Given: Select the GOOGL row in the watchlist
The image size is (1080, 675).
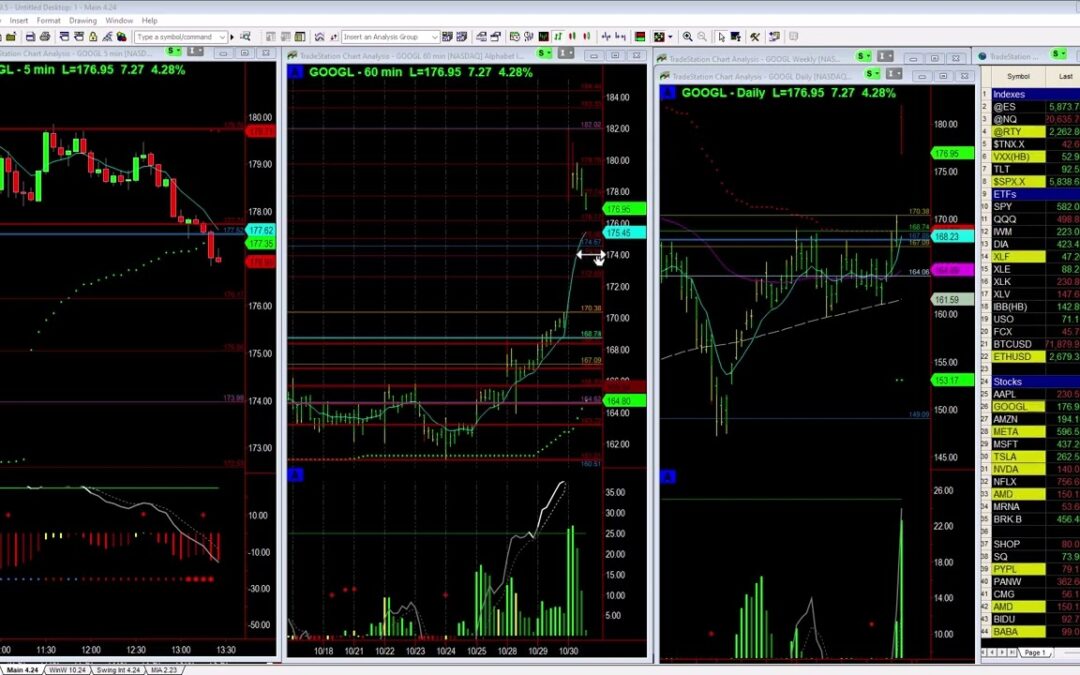Looking at the screenshot, I should 1010,407.
